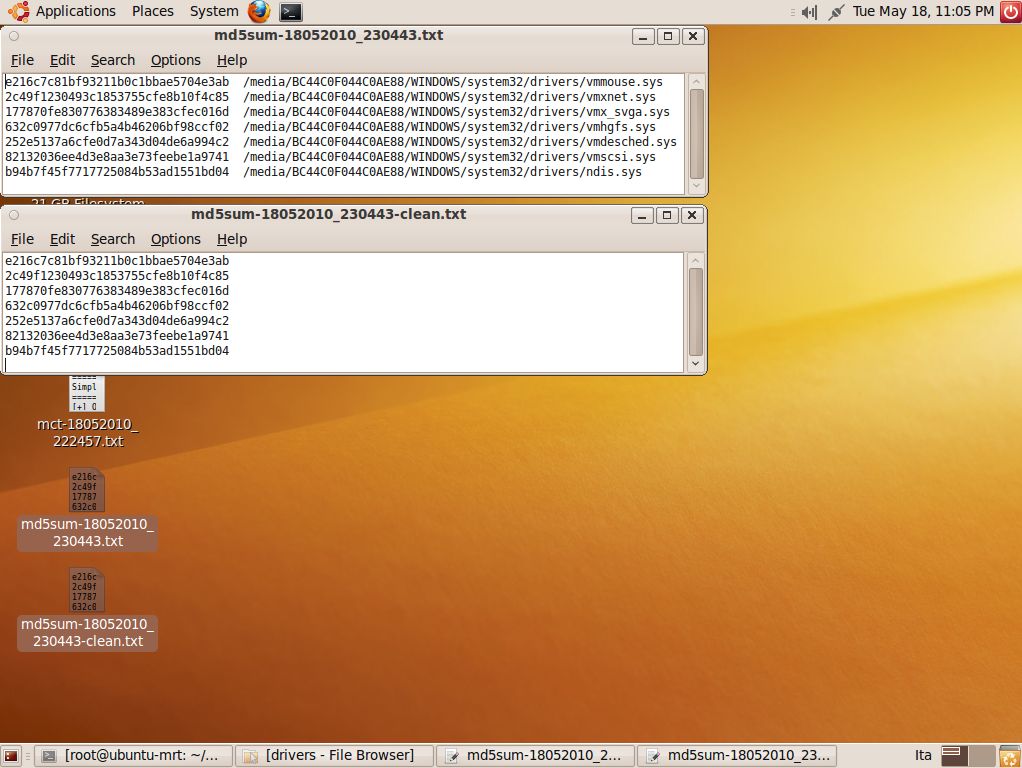Click hash e216c7c81bf93211 in clean.txt window
The width and height of the screenshot is (1022, 768).
click(117, 261)
